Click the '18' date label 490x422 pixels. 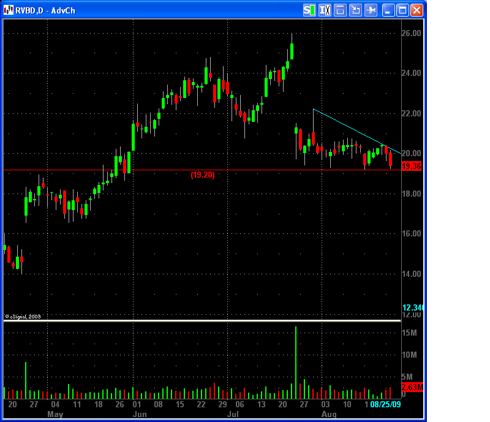[x=98, y=404]
